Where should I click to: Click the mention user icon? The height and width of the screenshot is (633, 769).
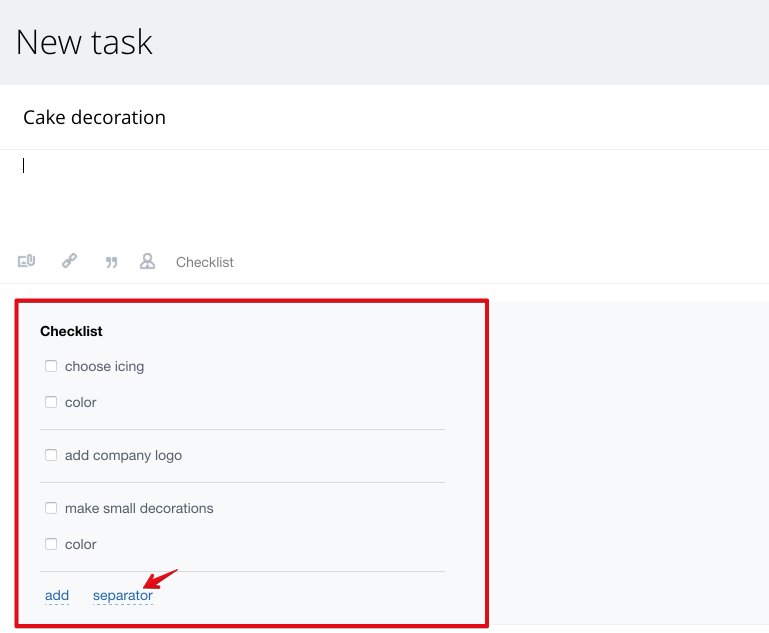pos(147,262)
